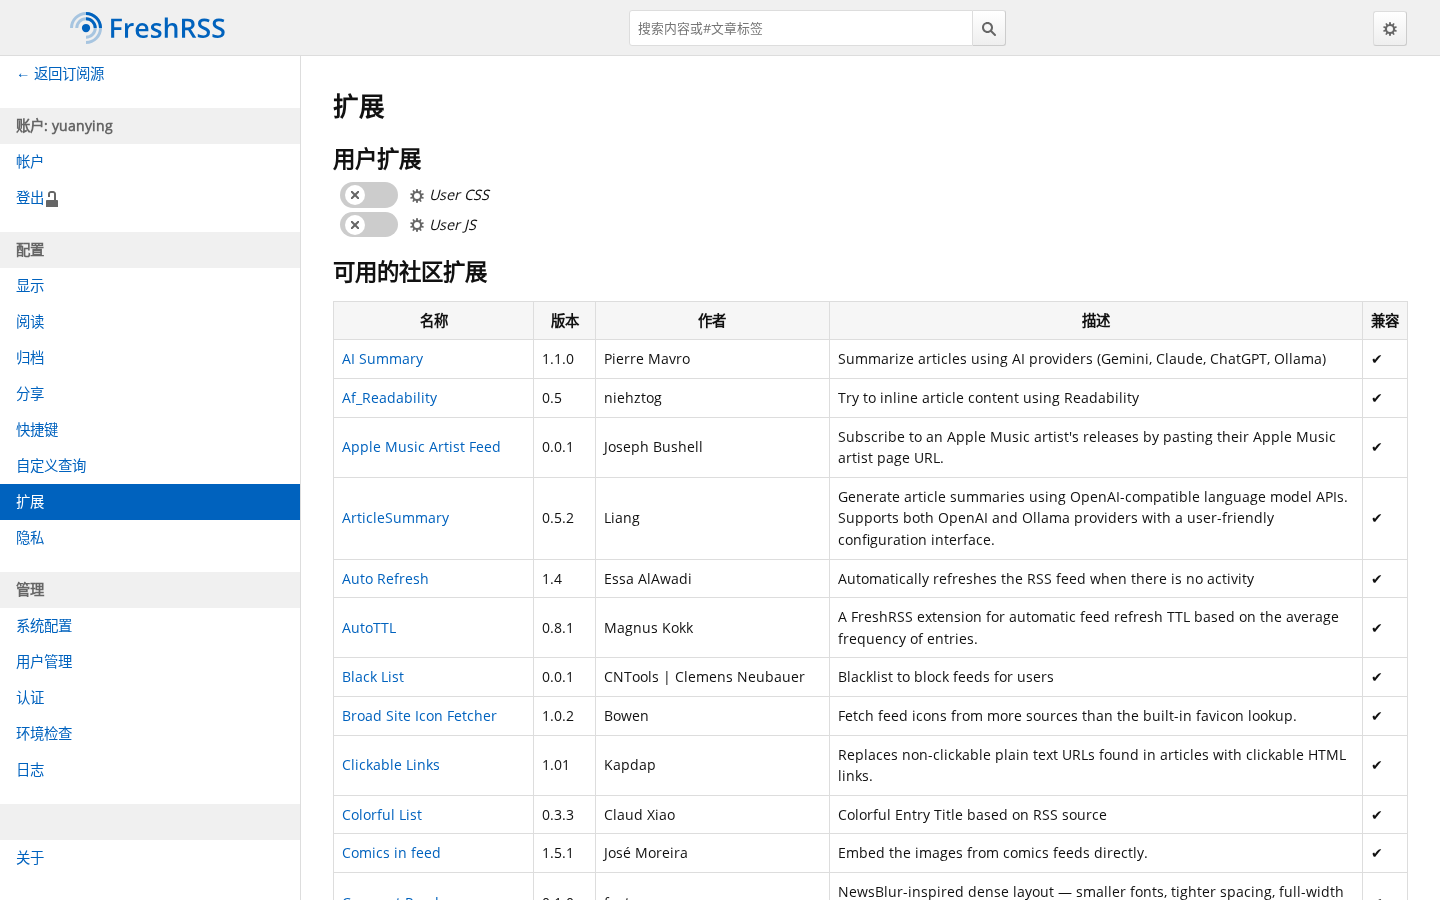Open 系统配置 system configuration

click(150, 626)
